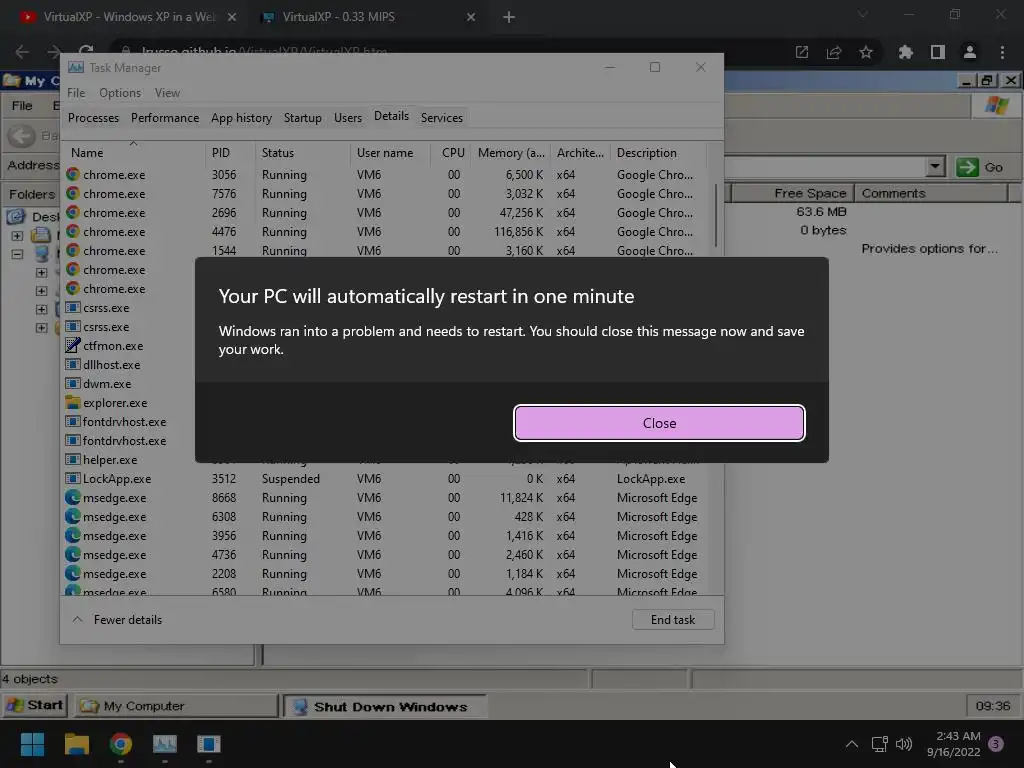Select msedge.exe row PID 3956
The height and width of the screenshot is (768, 1024).
[385, 536]
